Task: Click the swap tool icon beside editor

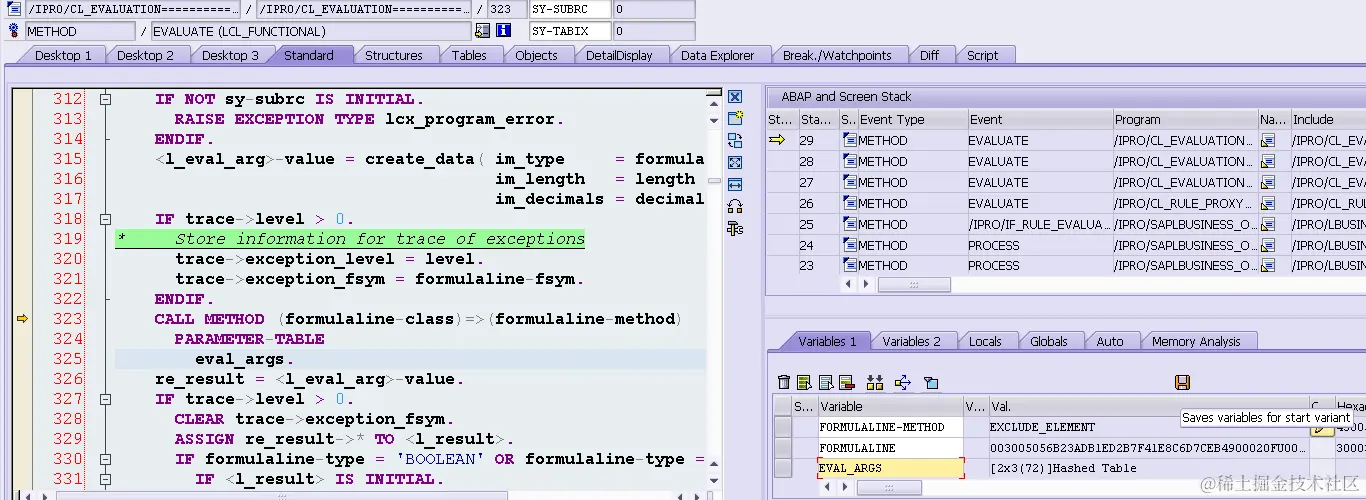Action: click(x=735, y=141)
